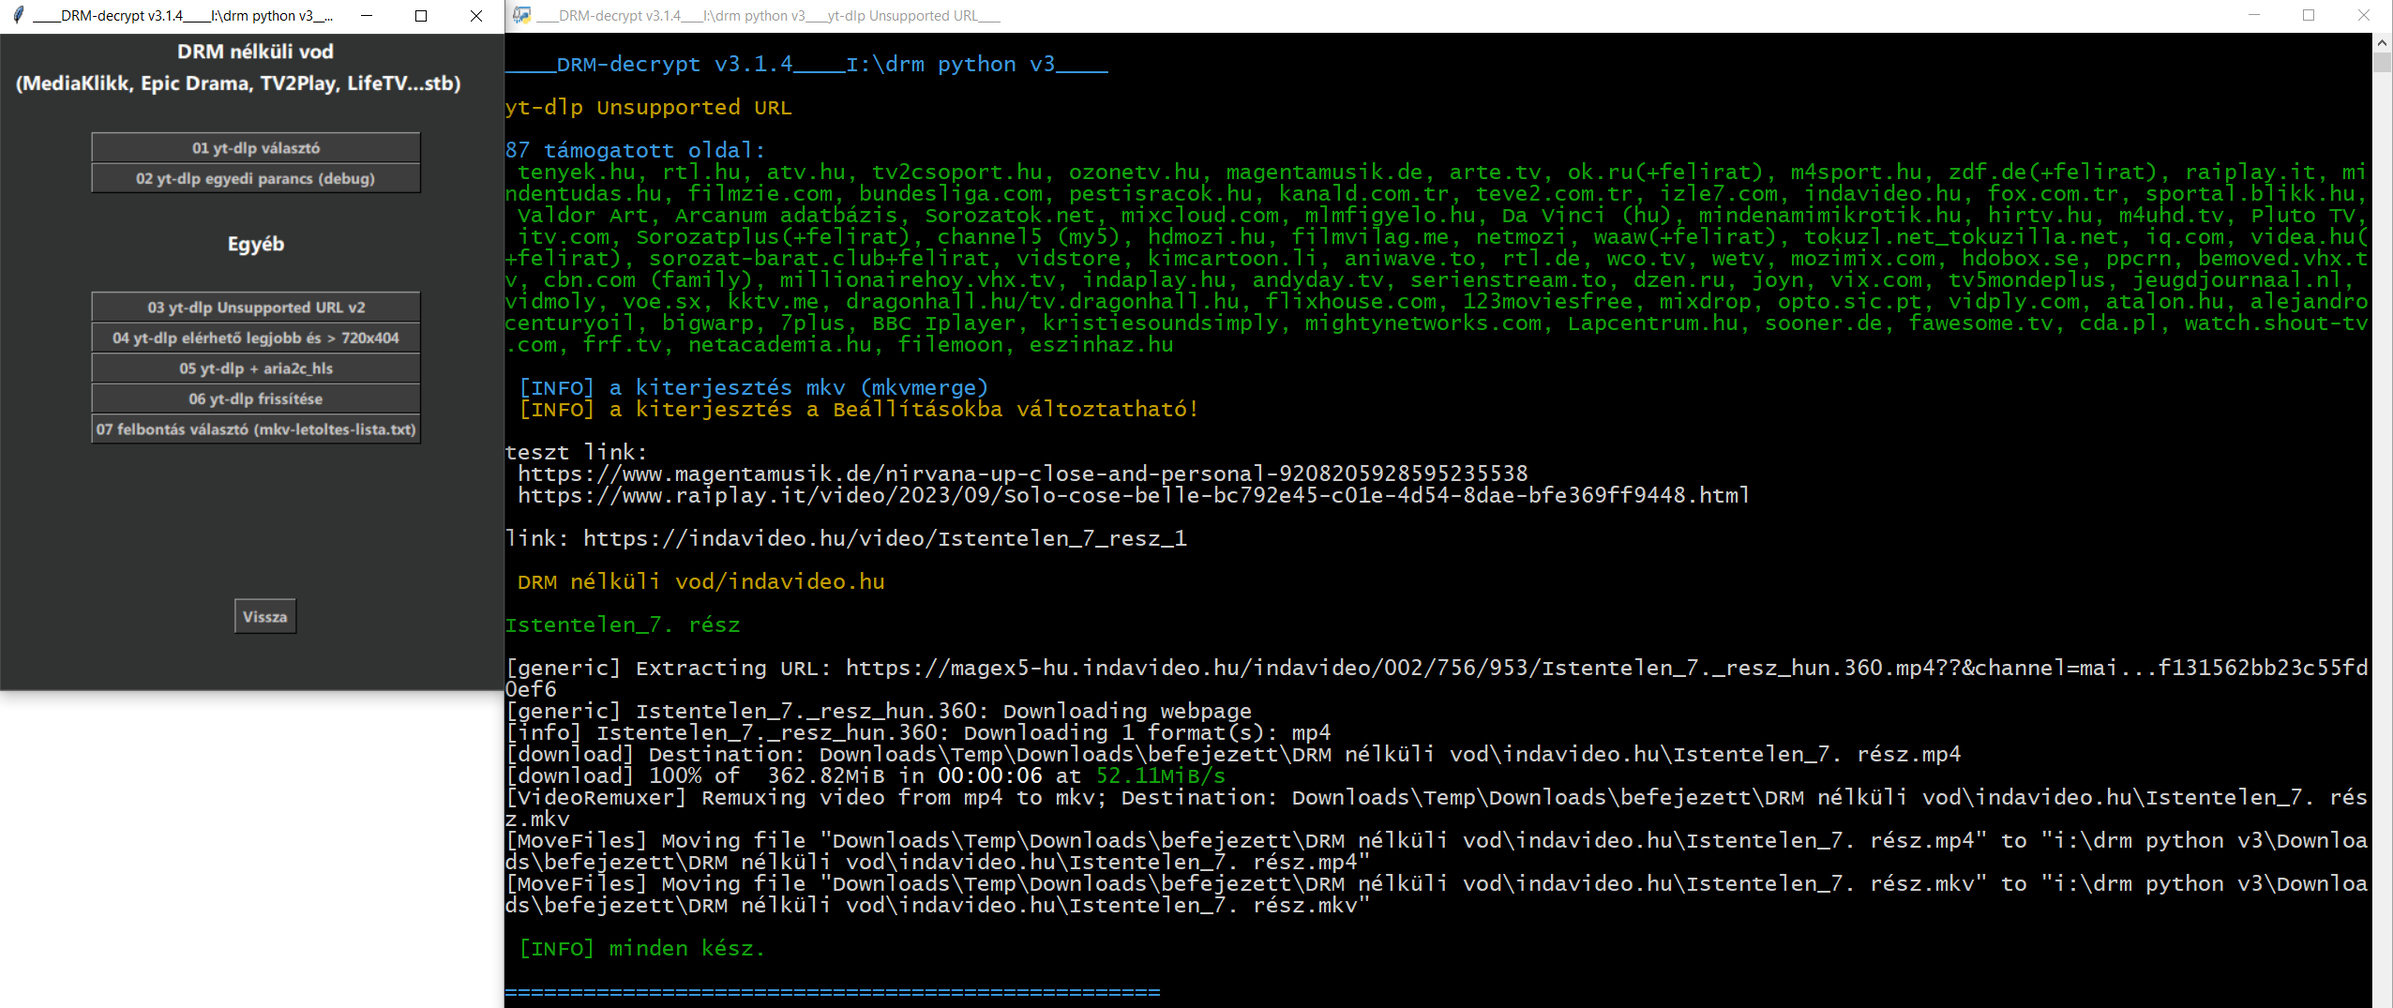Click the console scrollbar up arrow
The height and width of the screenshot is (1008, 2393).
(x=2382, y=42)
